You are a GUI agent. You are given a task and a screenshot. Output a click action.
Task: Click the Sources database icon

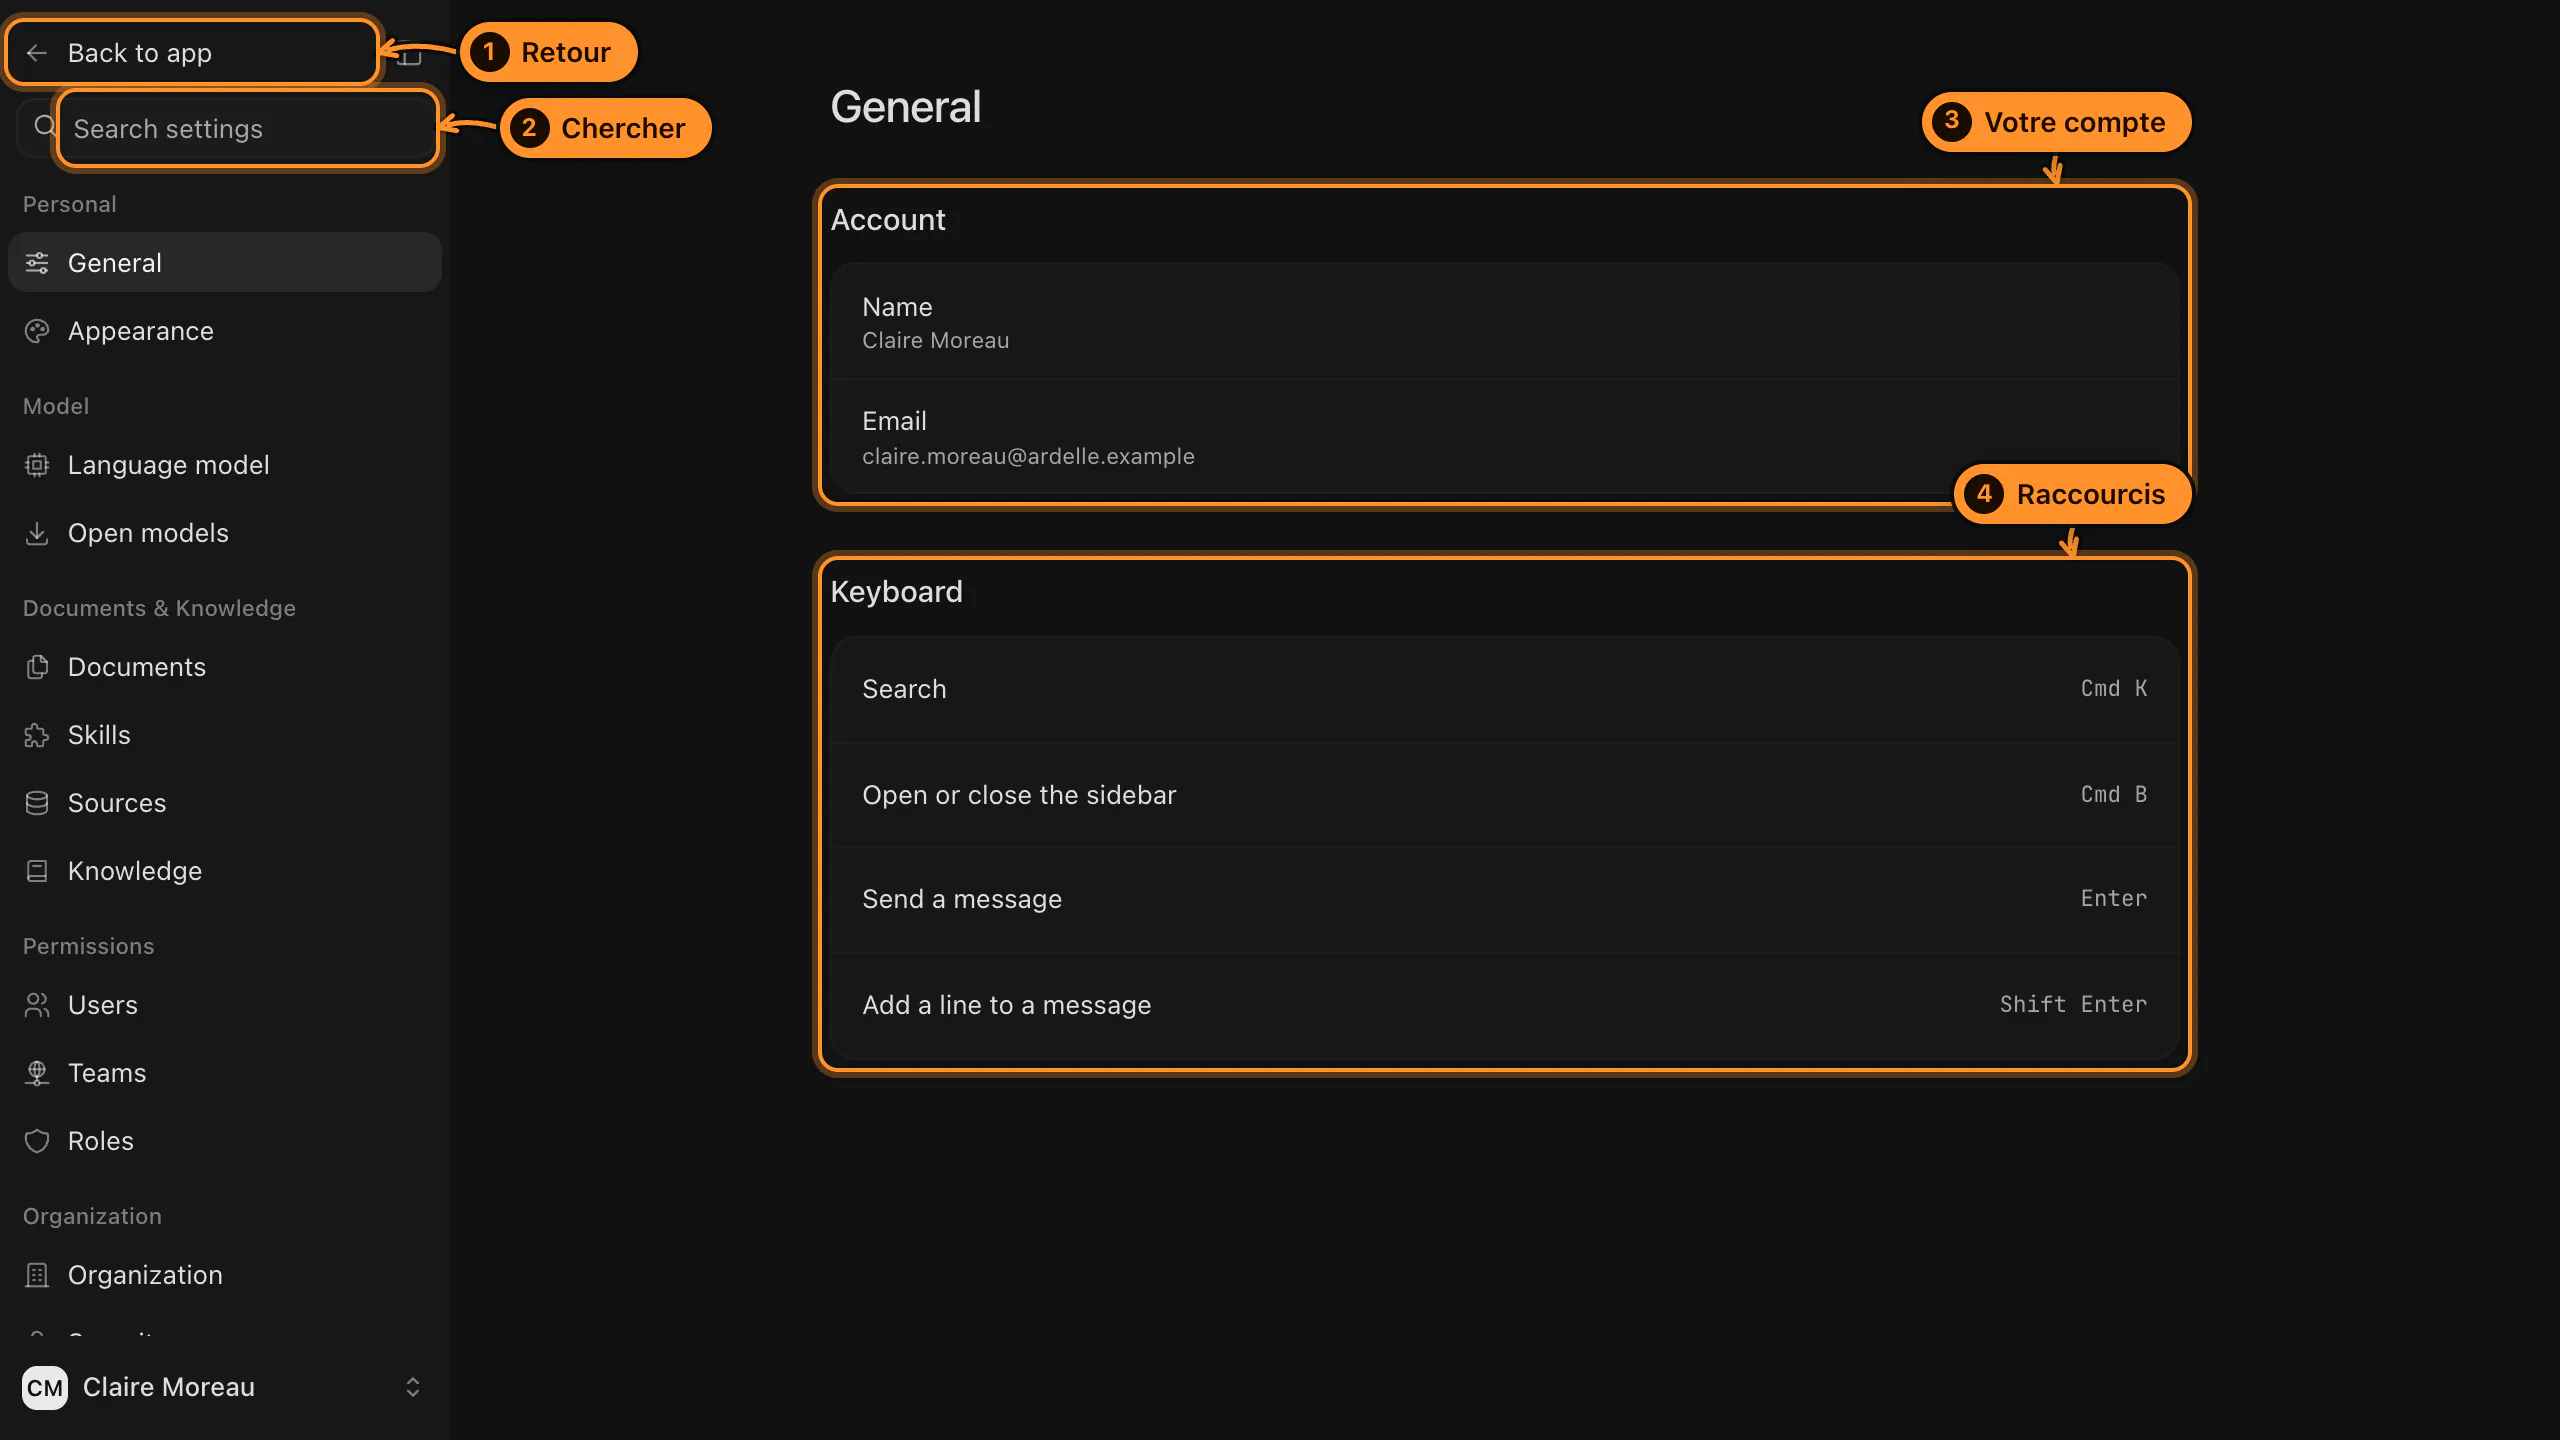[x=37, y=803]
